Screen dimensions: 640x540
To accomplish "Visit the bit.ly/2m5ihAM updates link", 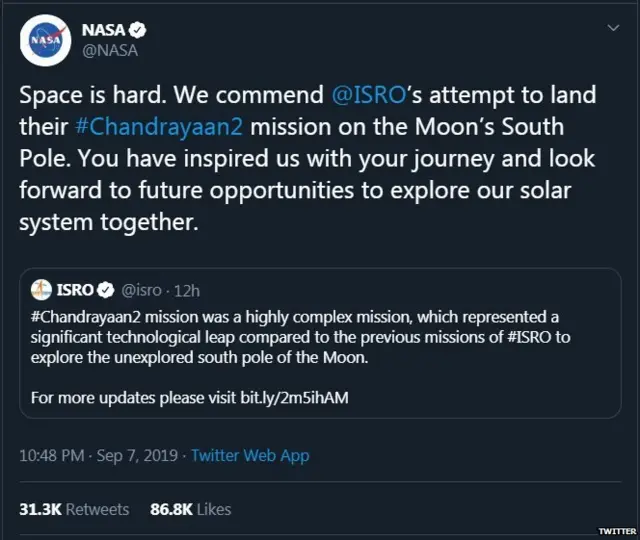I will coord(294,398).
